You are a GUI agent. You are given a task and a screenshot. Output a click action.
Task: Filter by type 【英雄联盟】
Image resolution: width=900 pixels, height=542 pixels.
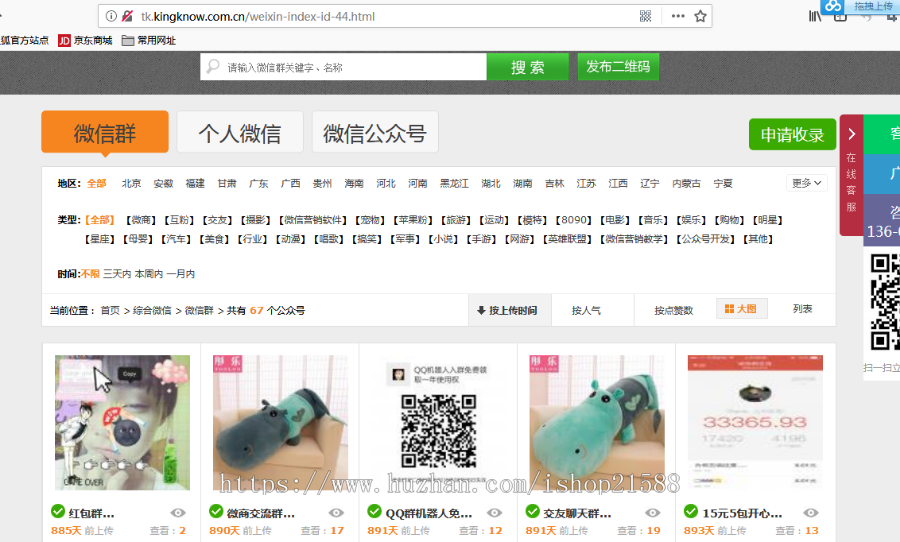567,239
